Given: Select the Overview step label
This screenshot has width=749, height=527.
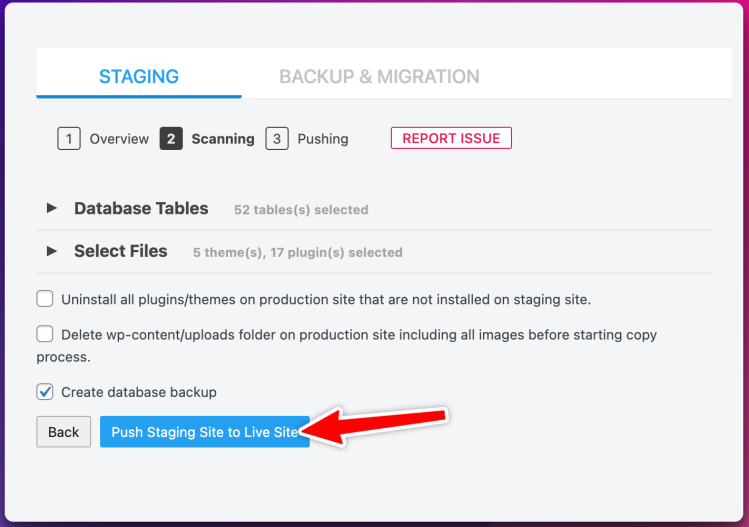Looking at the screenshot, I should [x=119, y=139].
